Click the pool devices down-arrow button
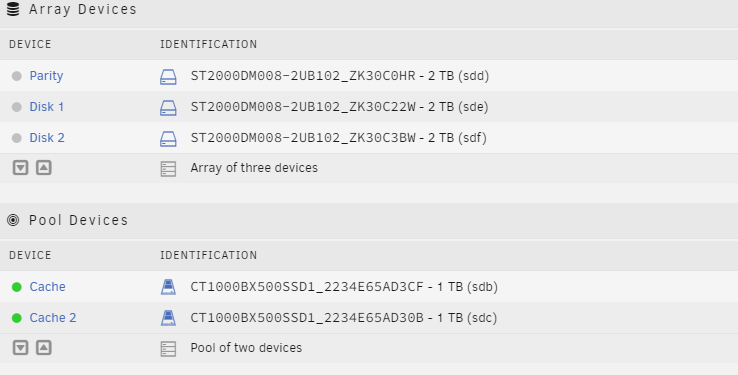This screenshot has height=375, width=738. pyautogui.click(x=20, y=348)
